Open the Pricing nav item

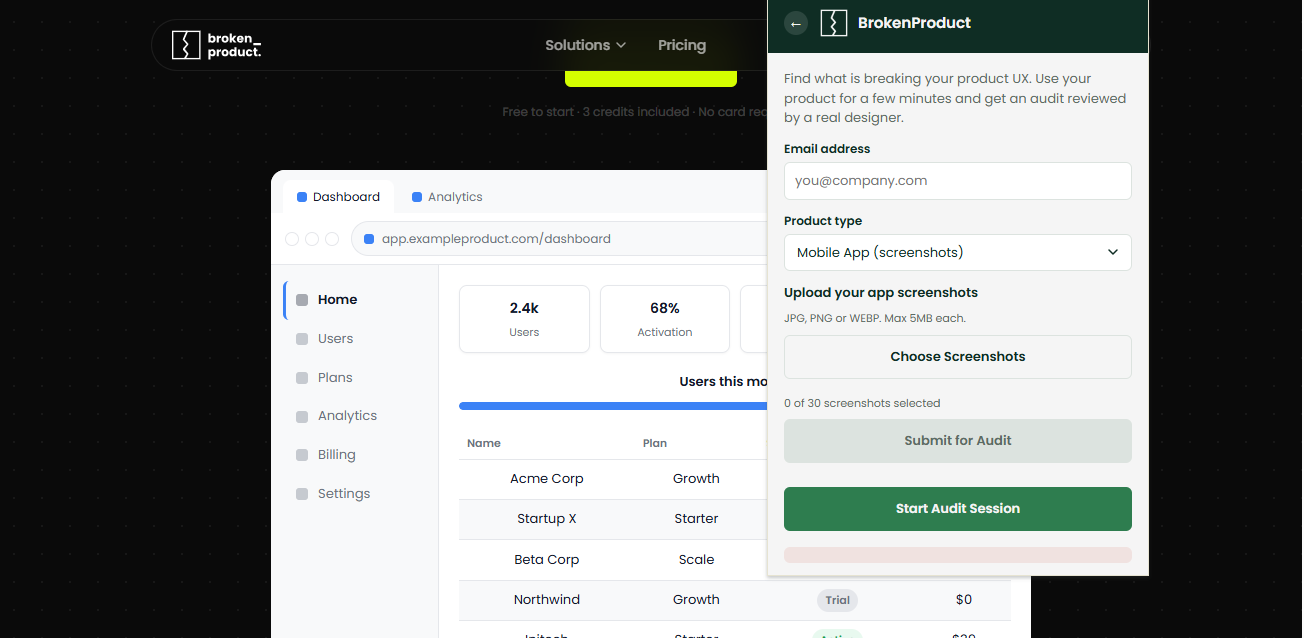click(682, 45)
